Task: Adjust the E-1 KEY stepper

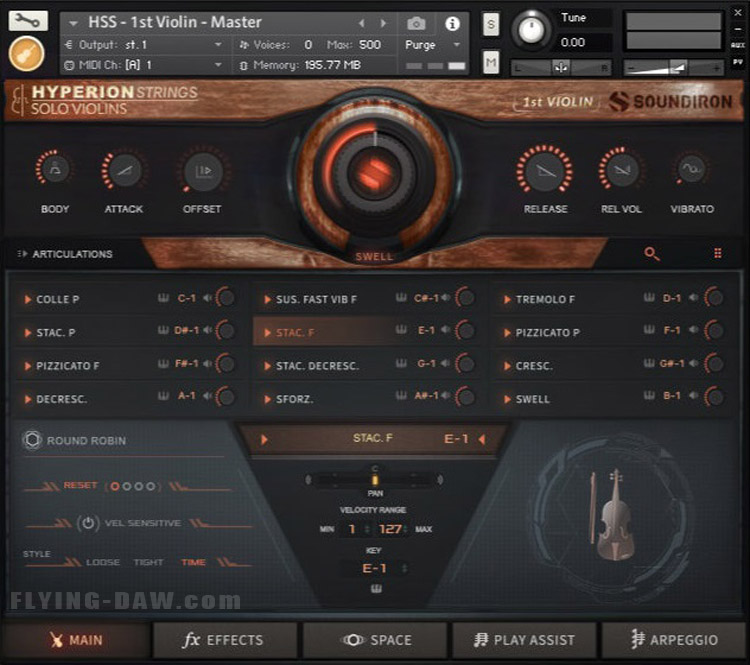Action: click(405, 568)
